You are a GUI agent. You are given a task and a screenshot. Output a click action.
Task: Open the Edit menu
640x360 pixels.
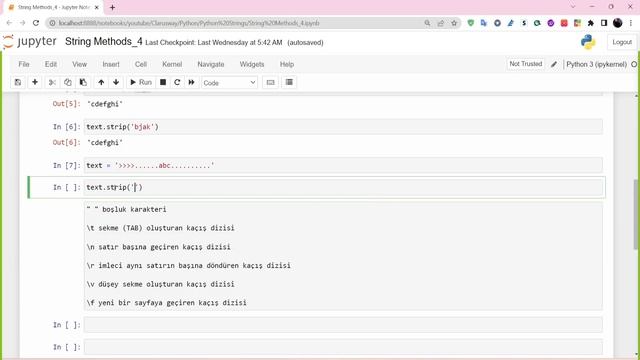[x=51, y=64]
